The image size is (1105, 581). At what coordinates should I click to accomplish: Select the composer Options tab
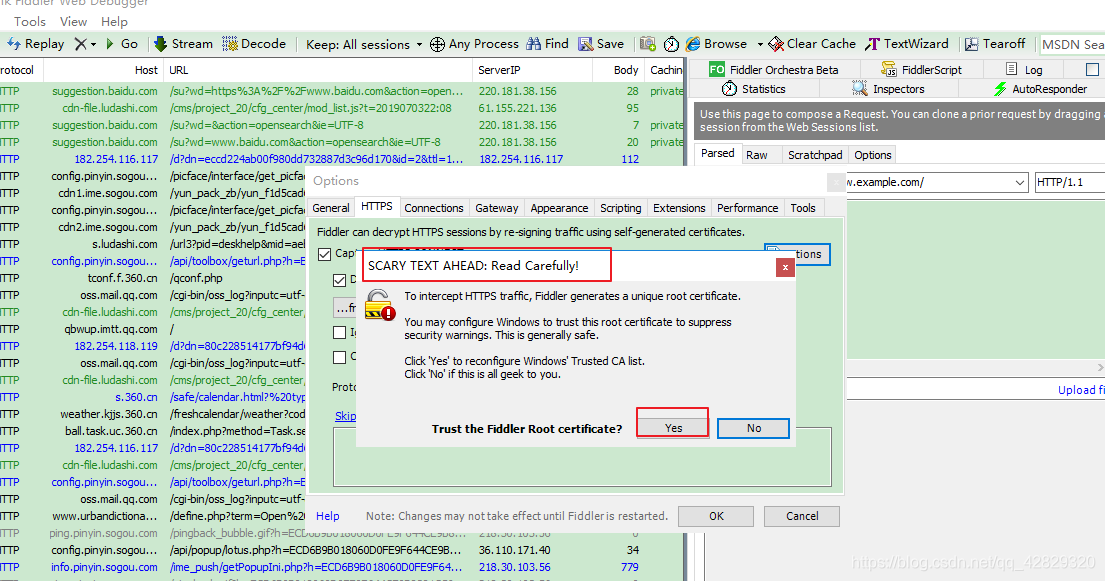click(872, 154)
